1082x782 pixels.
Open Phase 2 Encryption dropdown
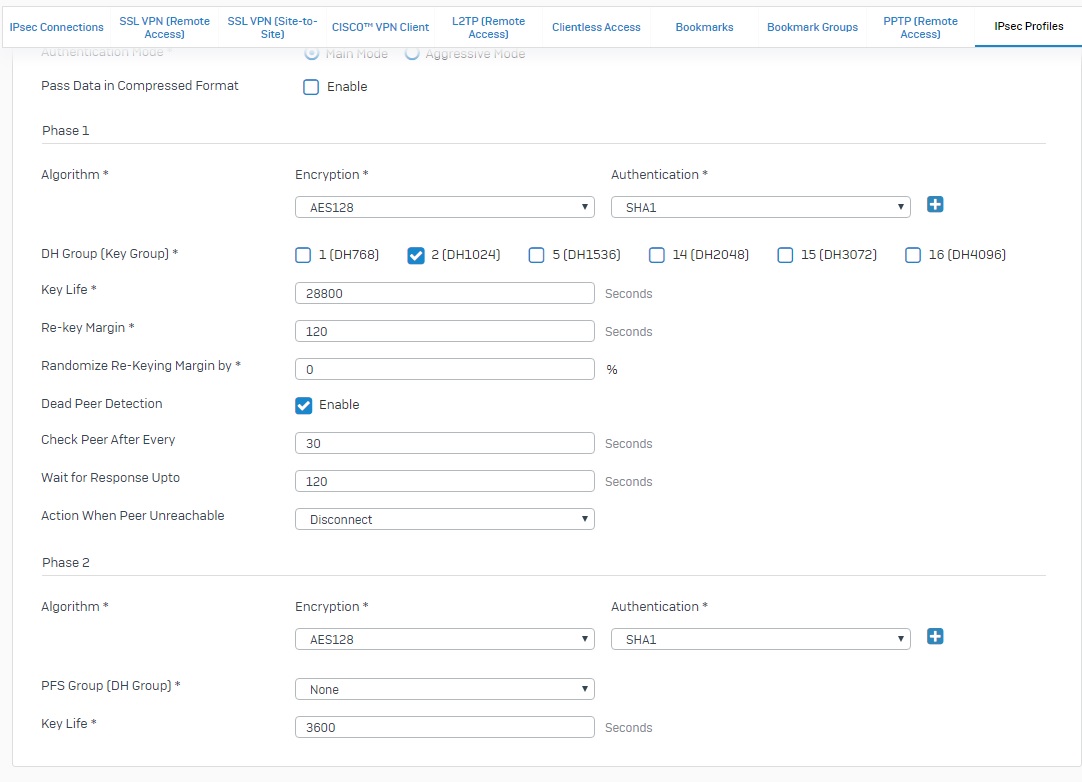click(x=445, y=639)
